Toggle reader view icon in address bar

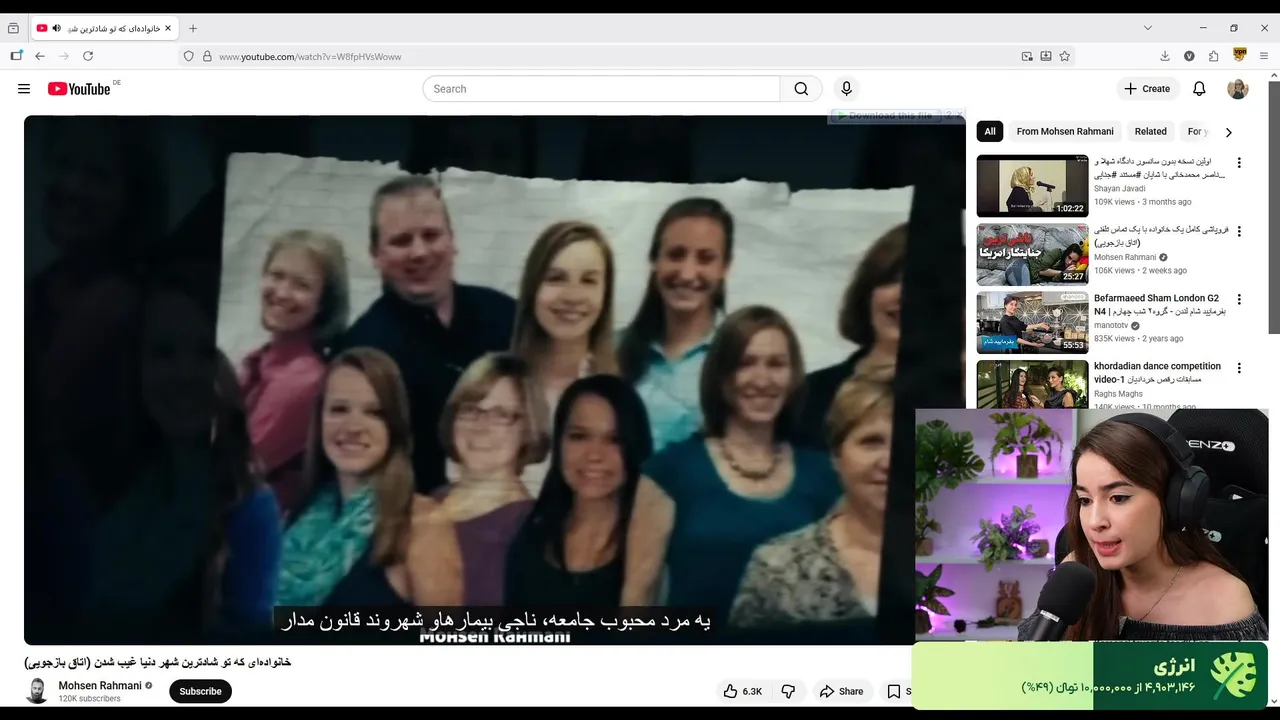(x=1046, y=56)
